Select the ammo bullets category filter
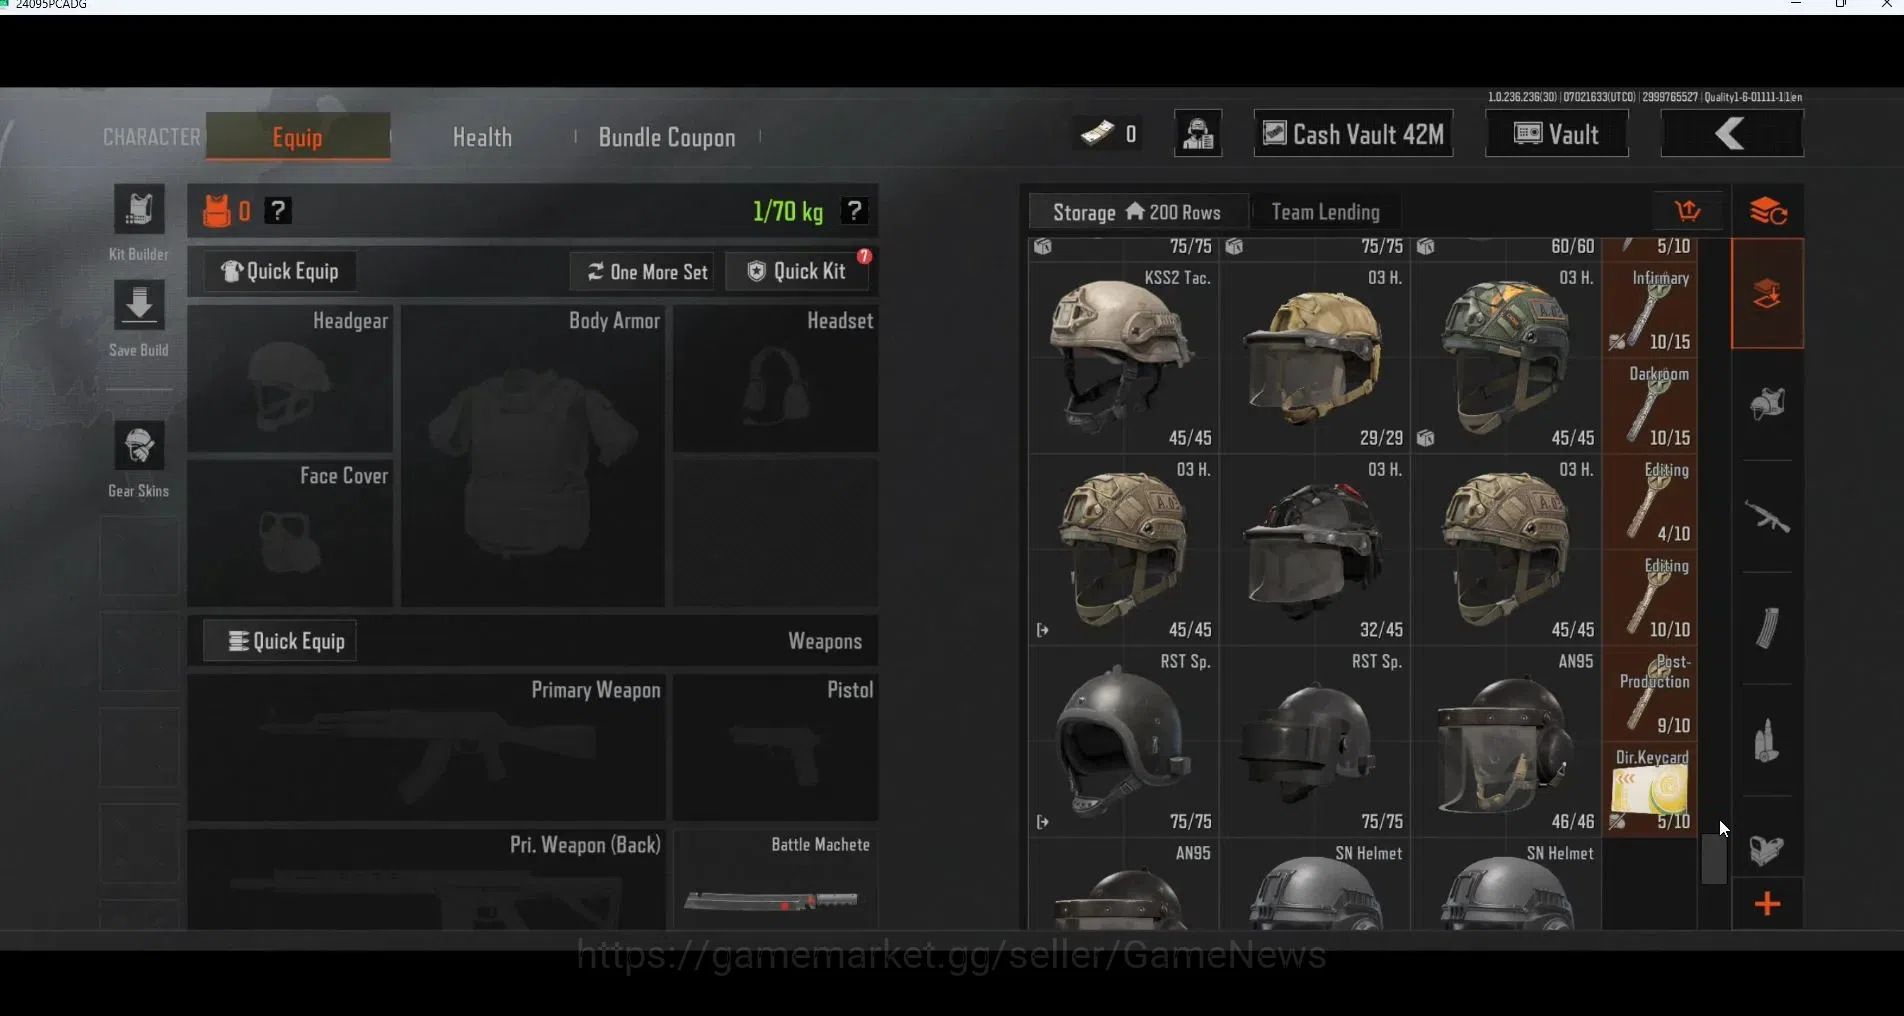Image resolution: width=1904 pixels, height=1016 pixels. [1768, 741]
